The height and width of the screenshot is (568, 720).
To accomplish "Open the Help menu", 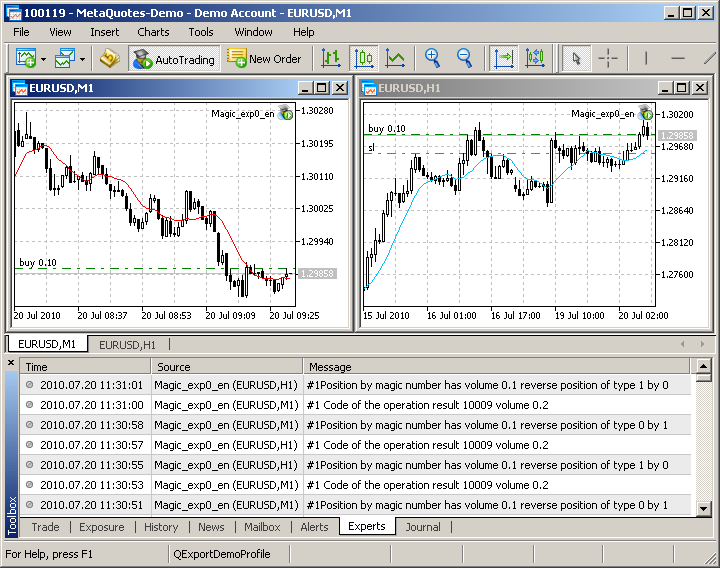I will [304, 32].
